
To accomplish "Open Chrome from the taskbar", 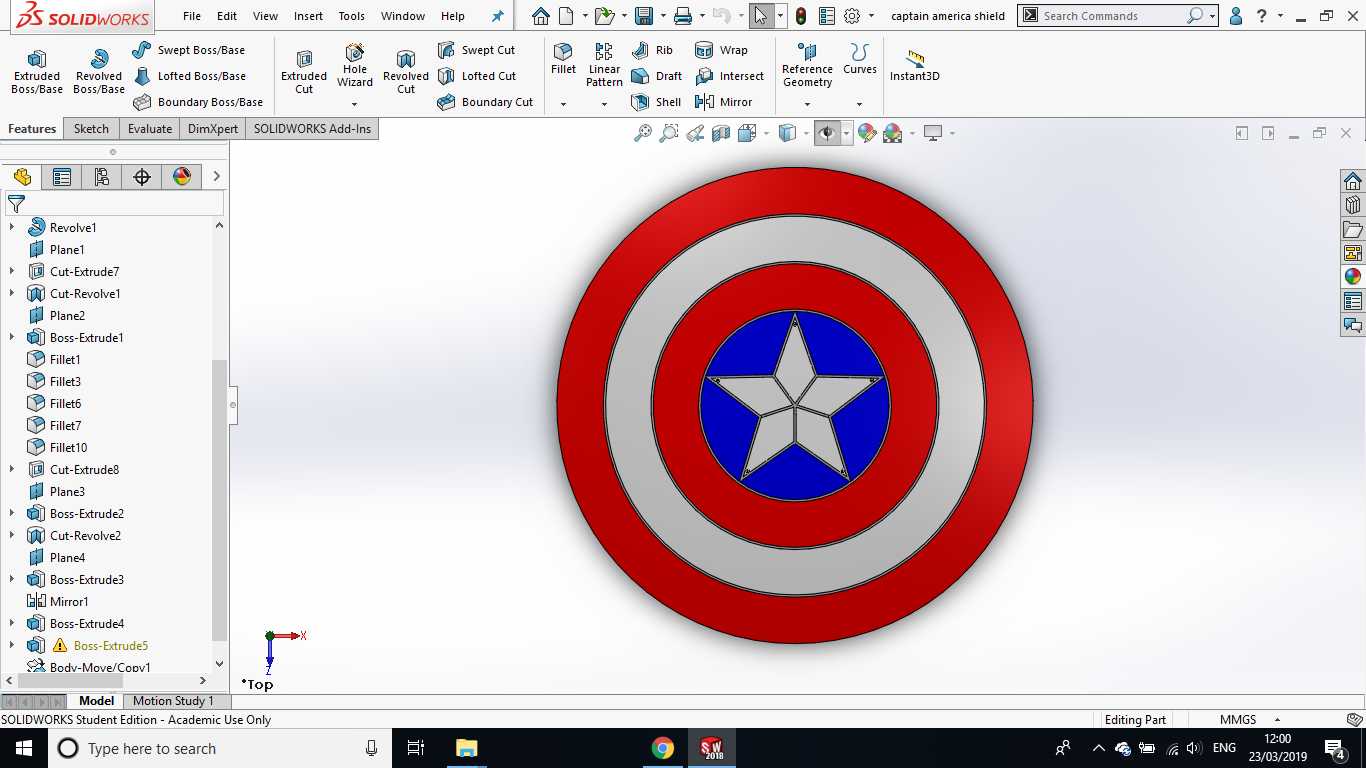I will (662, 748).
